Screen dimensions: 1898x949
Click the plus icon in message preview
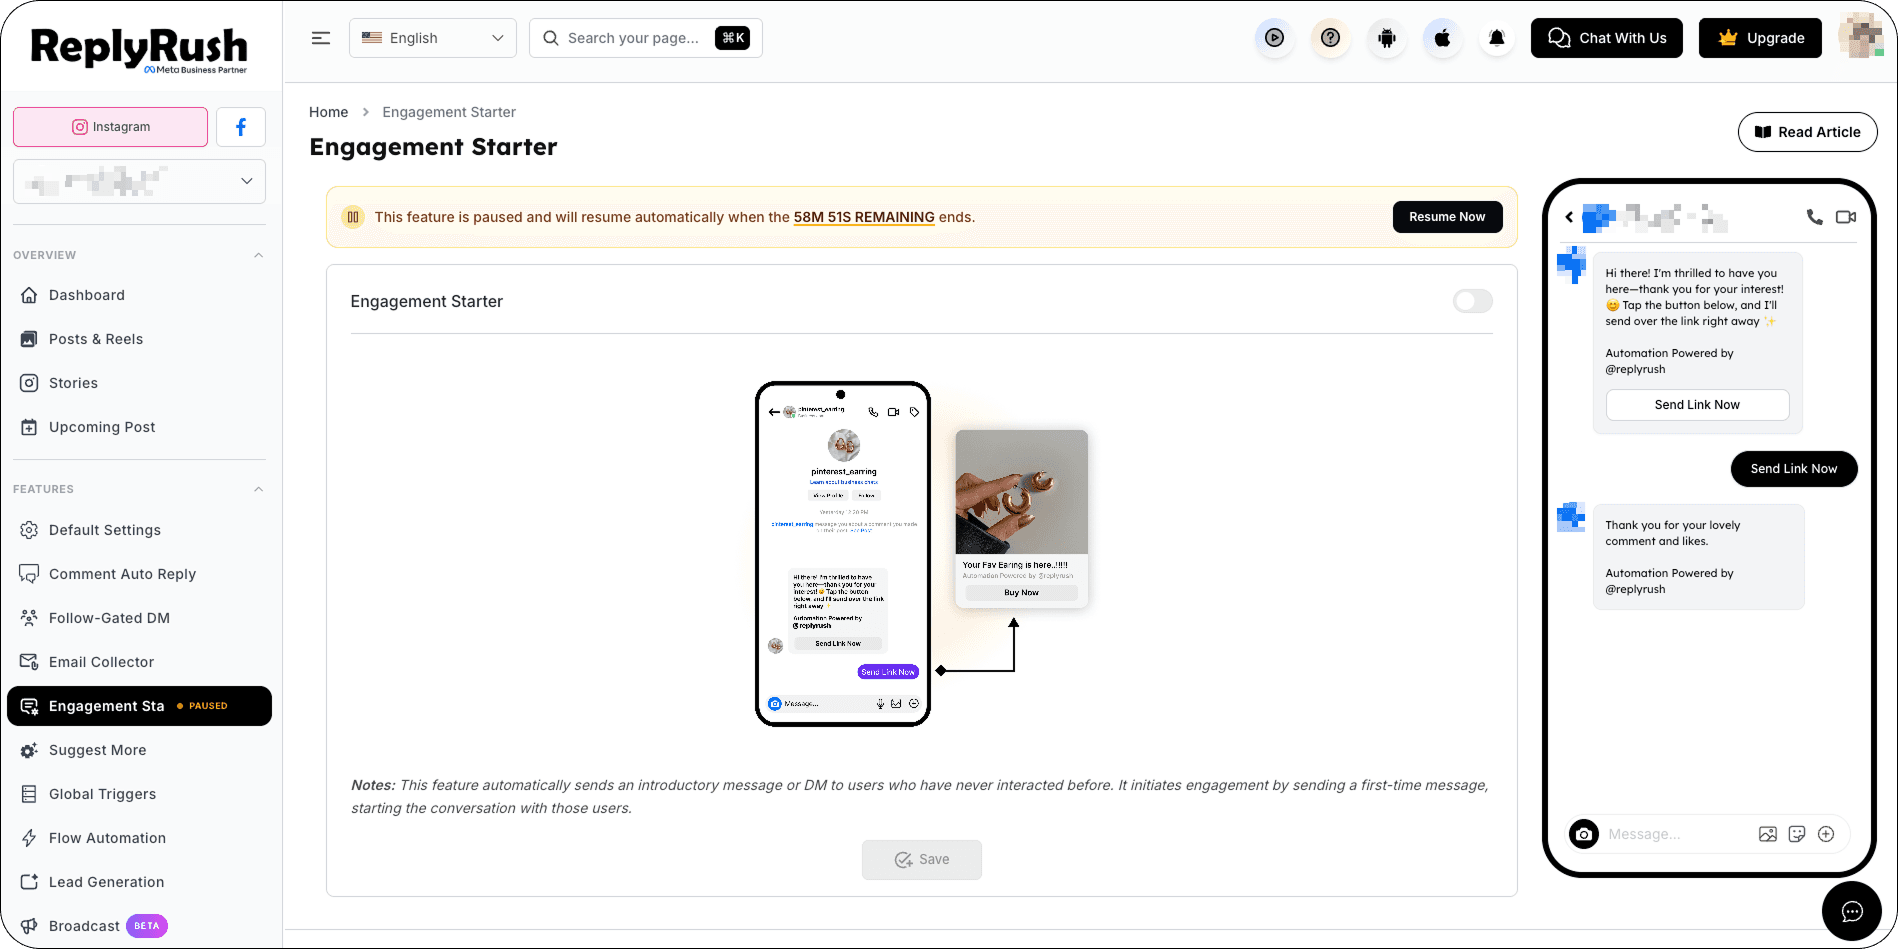(x=1826, y=834)
